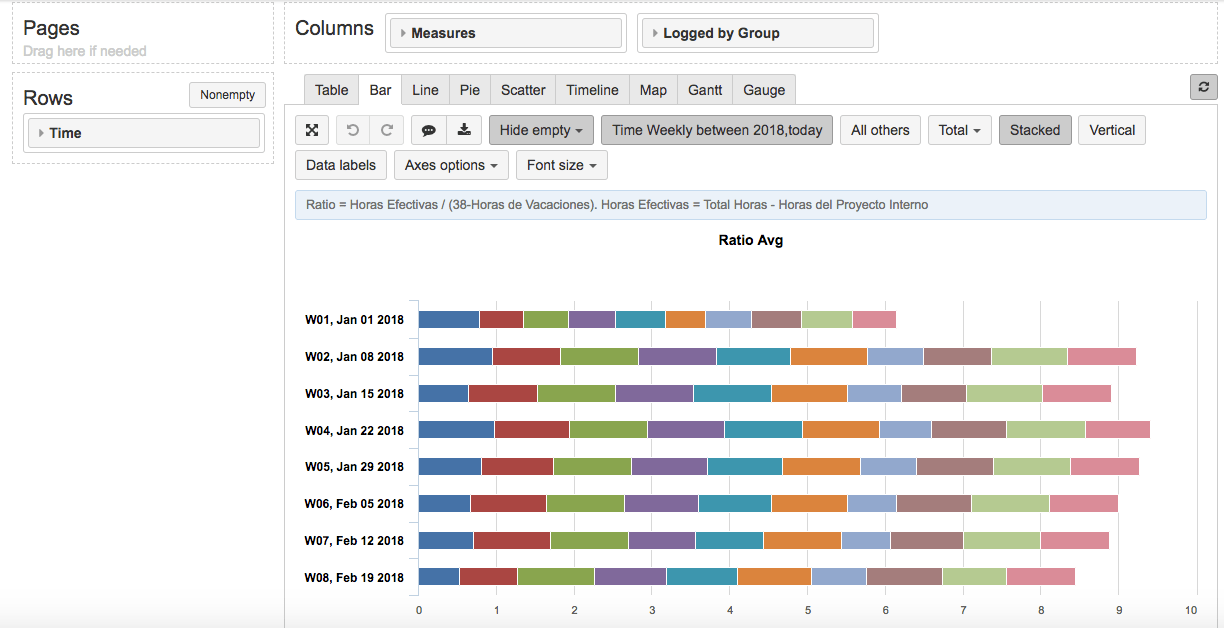Click the redo arrow icon
The height and width of the screenshot is (628, 1224).
386,130
